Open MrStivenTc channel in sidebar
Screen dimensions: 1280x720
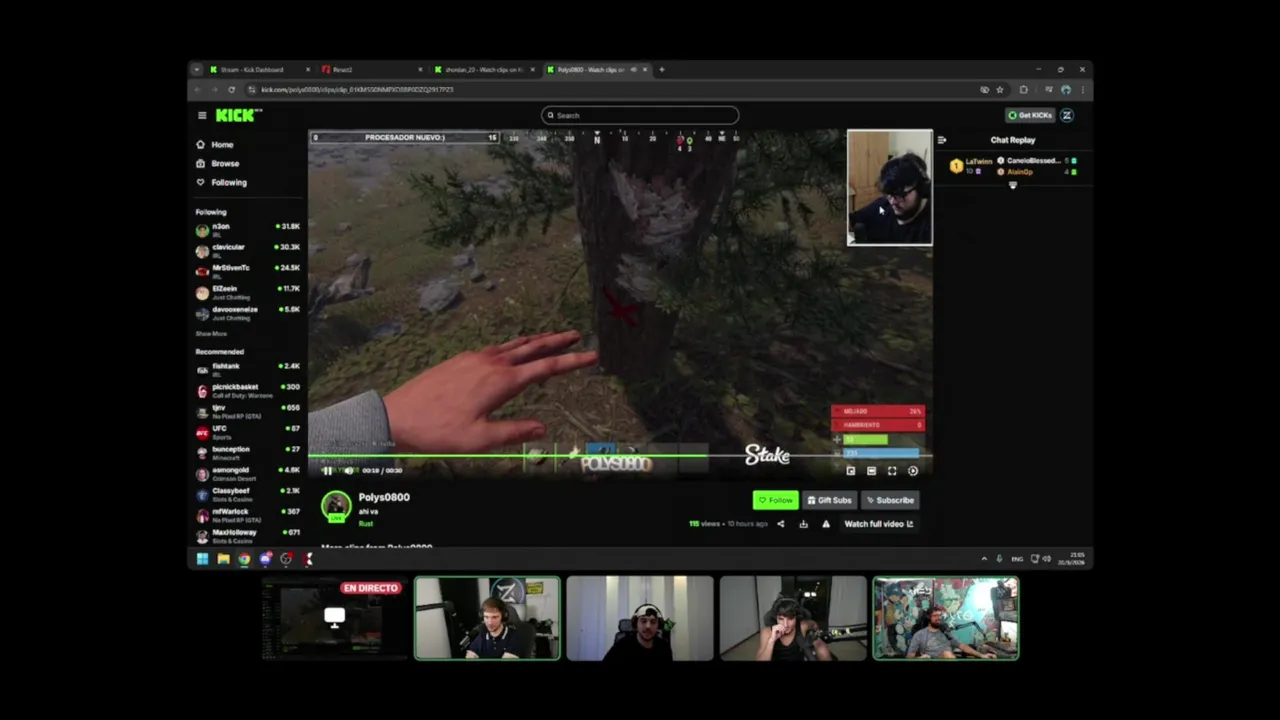tap(248, 271)
